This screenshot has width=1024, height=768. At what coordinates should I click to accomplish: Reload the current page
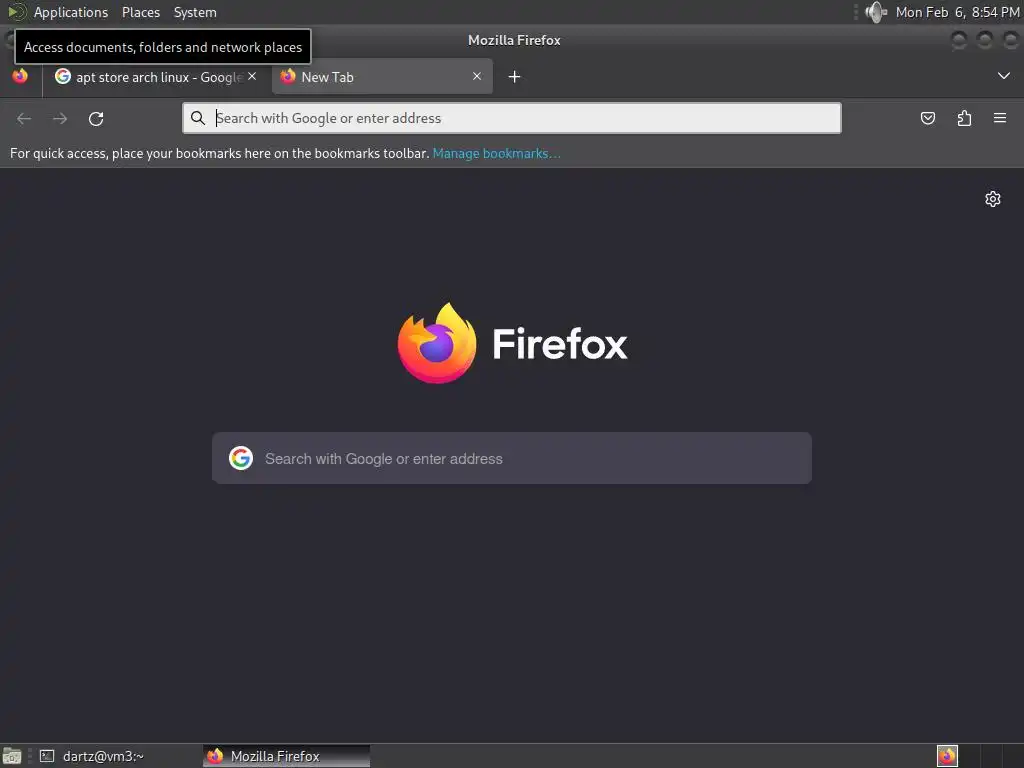pyautogui.click(x=96, y=118)
